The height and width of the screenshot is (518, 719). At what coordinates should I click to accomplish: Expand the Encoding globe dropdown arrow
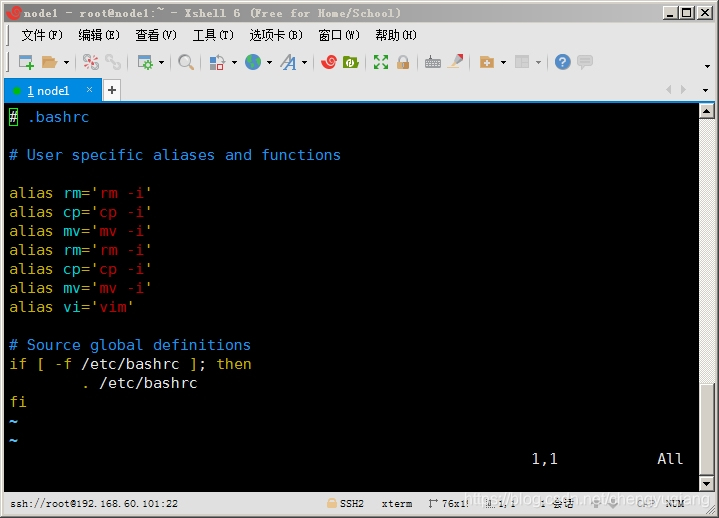269,62
